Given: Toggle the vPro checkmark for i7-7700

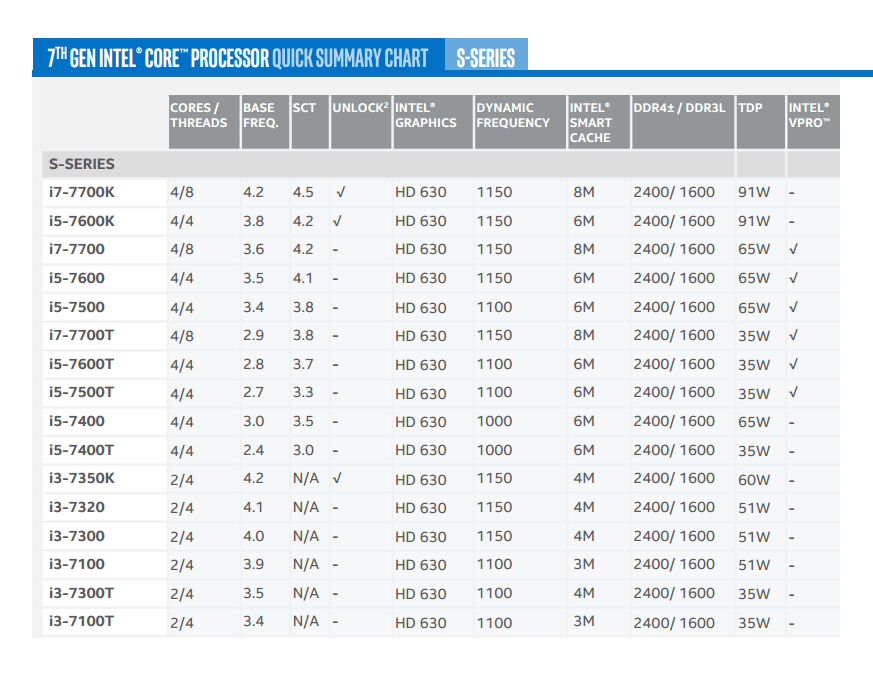Looking at the screenshot, I should 792,249.
